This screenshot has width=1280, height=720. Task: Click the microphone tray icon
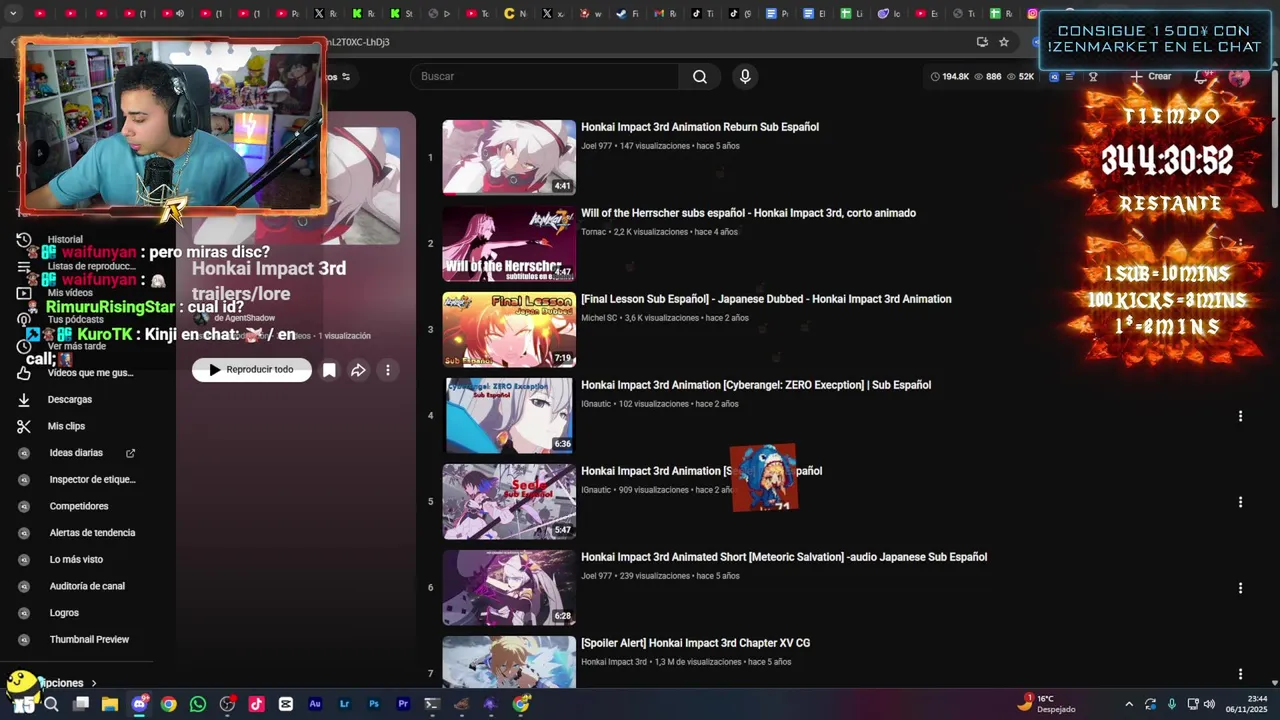[1172, 704]
